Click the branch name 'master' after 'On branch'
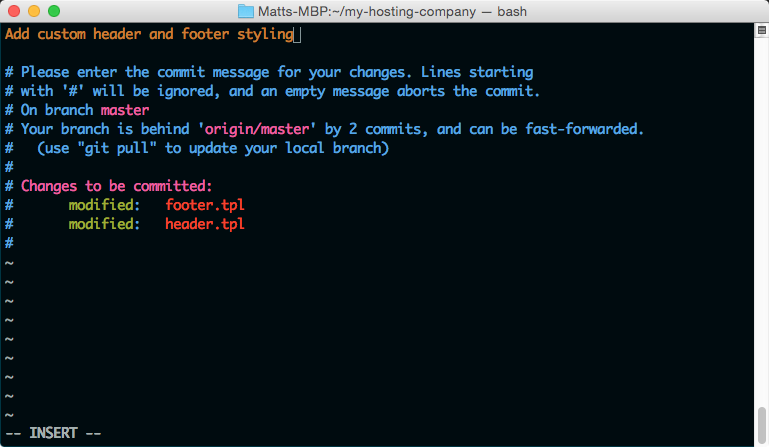The height and width of the screenshot is (447, 769). (125, 110)
